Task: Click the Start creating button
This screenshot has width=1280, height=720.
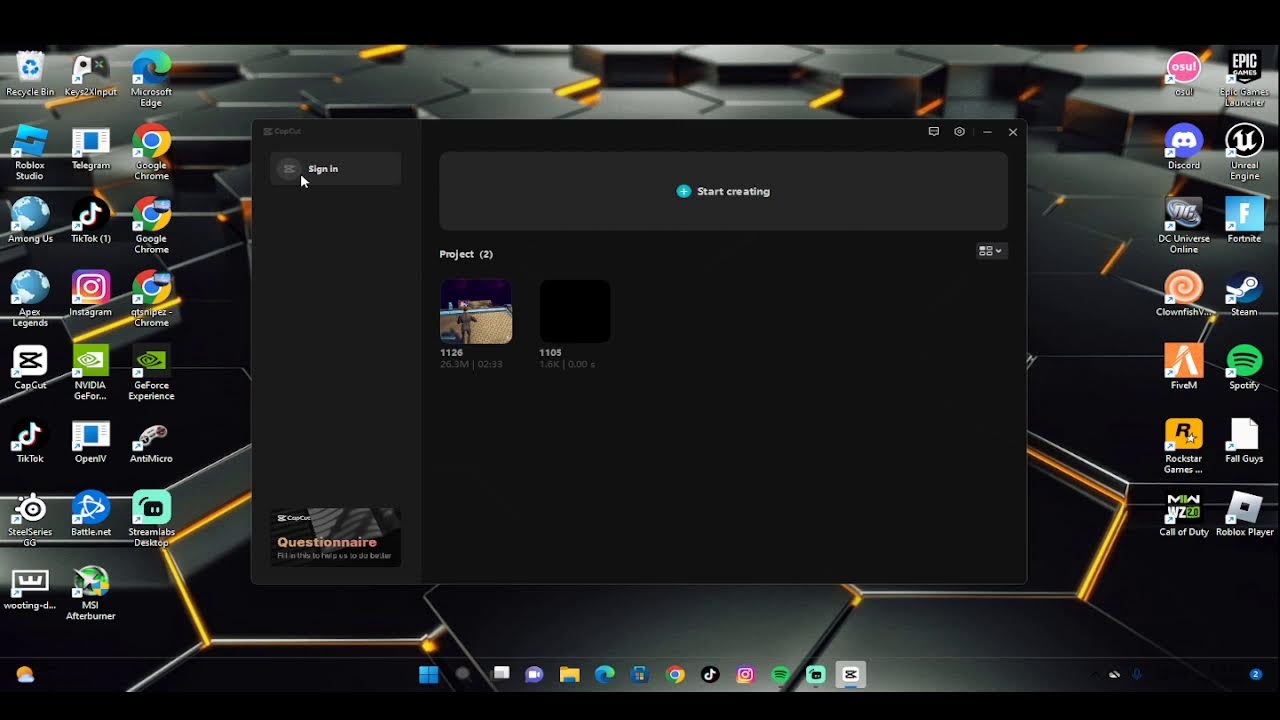Action: [x=723, y=191]
